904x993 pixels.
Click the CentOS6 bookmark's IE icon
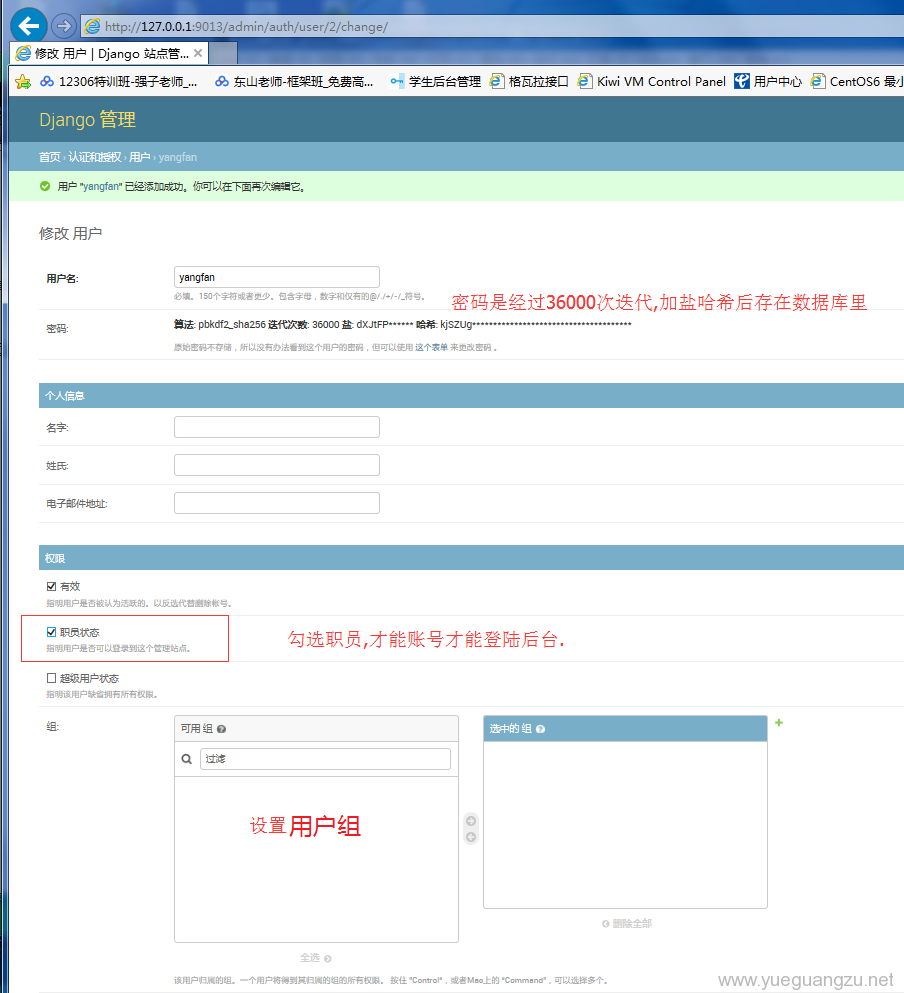(x=818, y=81)
